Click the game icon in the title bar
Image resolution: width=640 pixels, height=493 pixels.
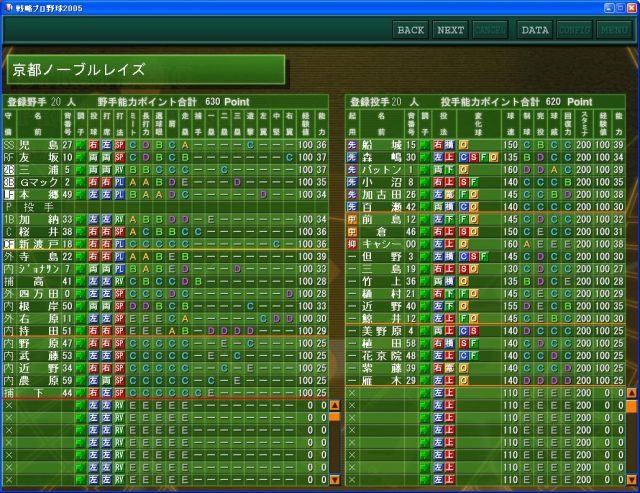point(9,7)
